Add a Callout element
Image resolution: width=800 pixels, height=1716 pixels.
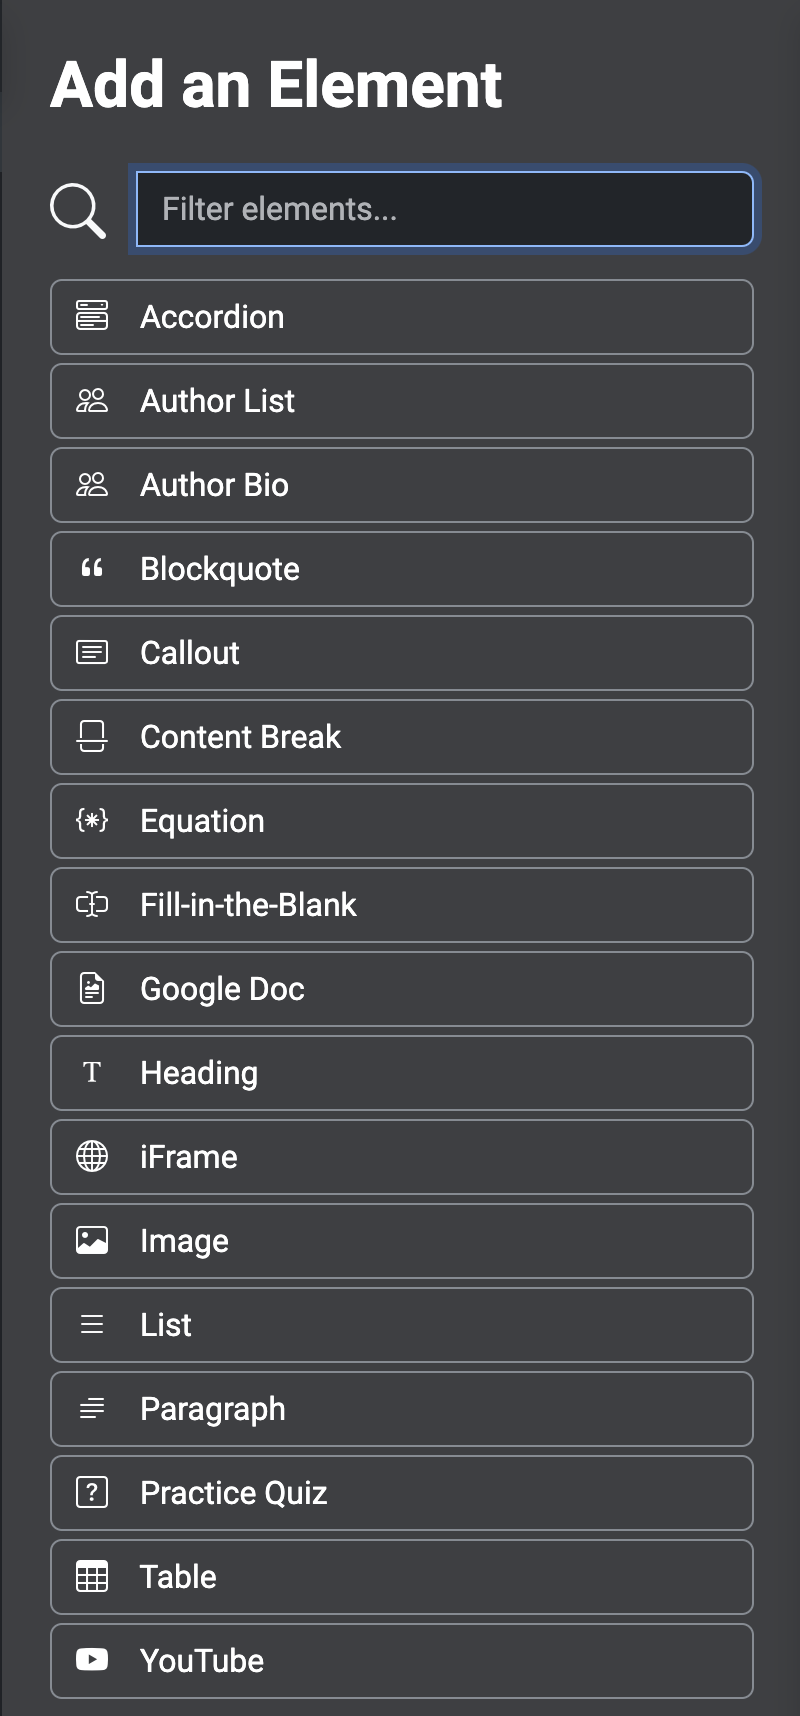point(401,653)
